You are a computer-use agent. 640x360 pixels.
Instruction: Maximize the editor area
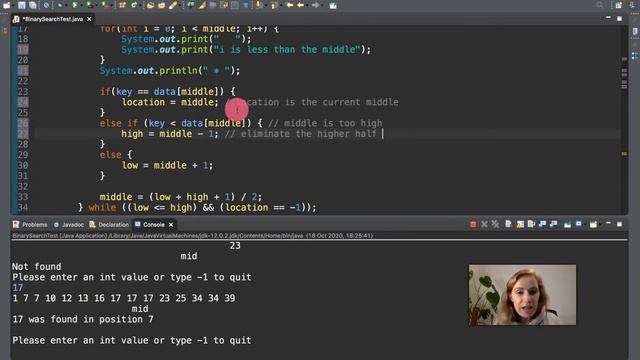pos(619,18)
